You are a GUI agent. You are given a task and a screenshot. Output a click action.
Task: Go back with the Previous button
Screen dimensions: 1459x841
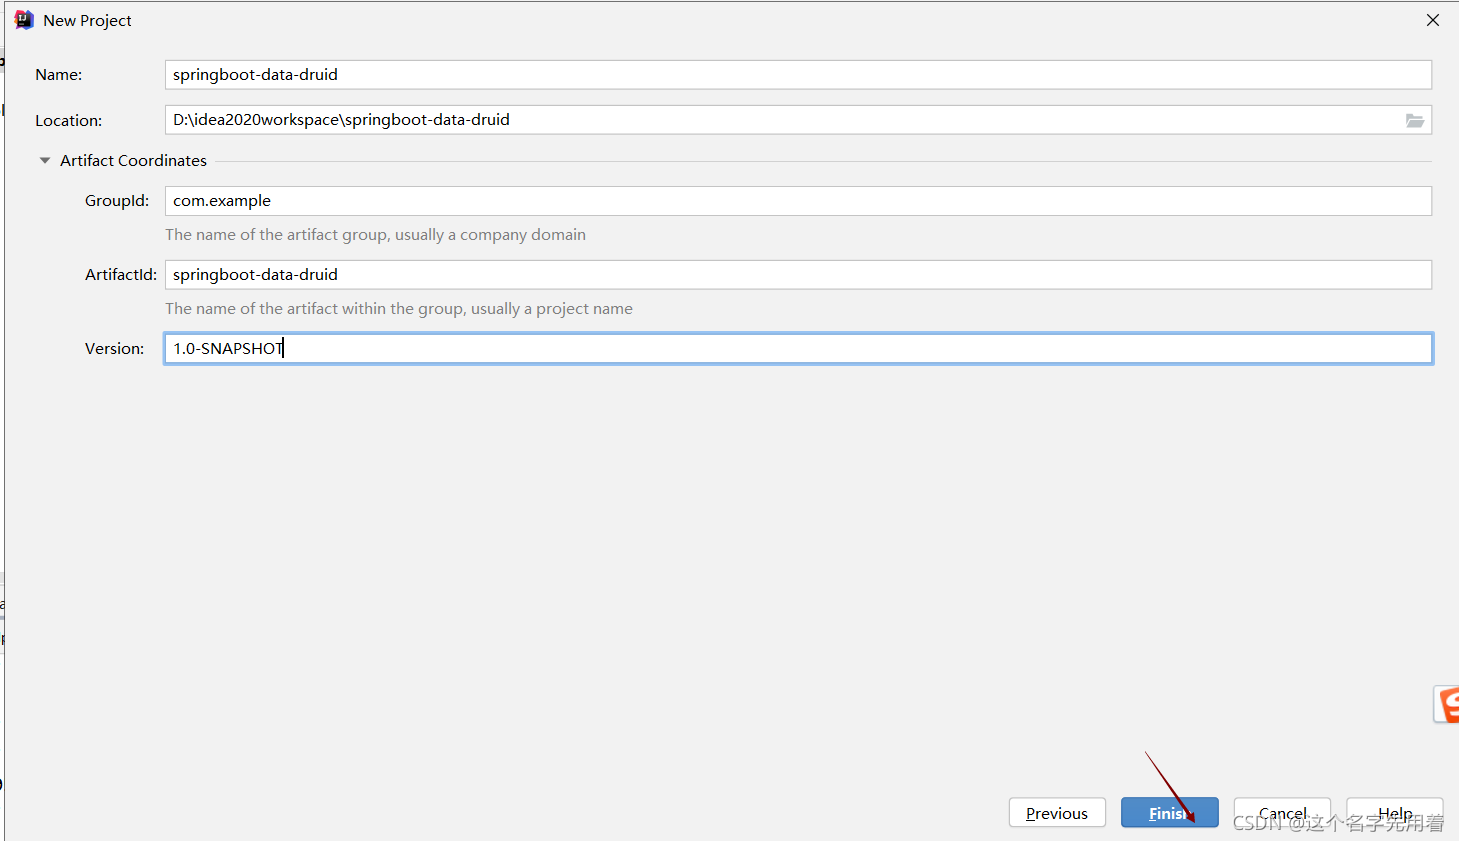1057,813
